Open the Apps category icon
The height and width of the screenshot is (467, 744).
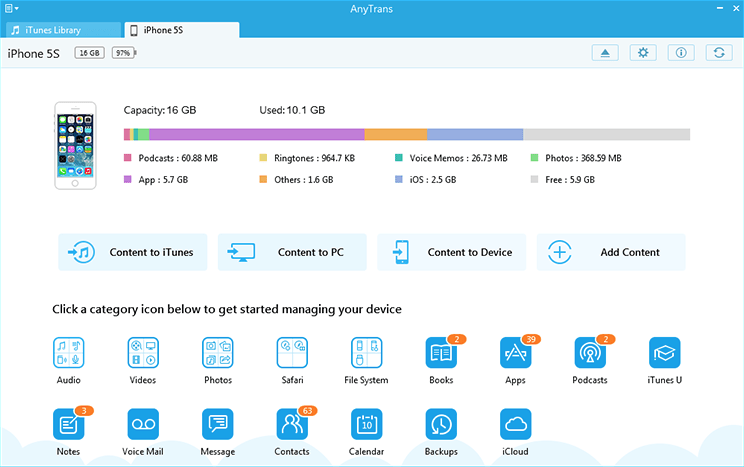pyautogui.click(x=515, y=353)
